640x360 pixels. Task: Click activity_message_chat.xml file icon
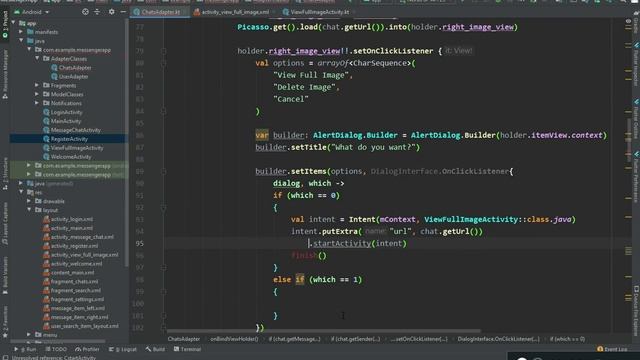click(46, 237)
